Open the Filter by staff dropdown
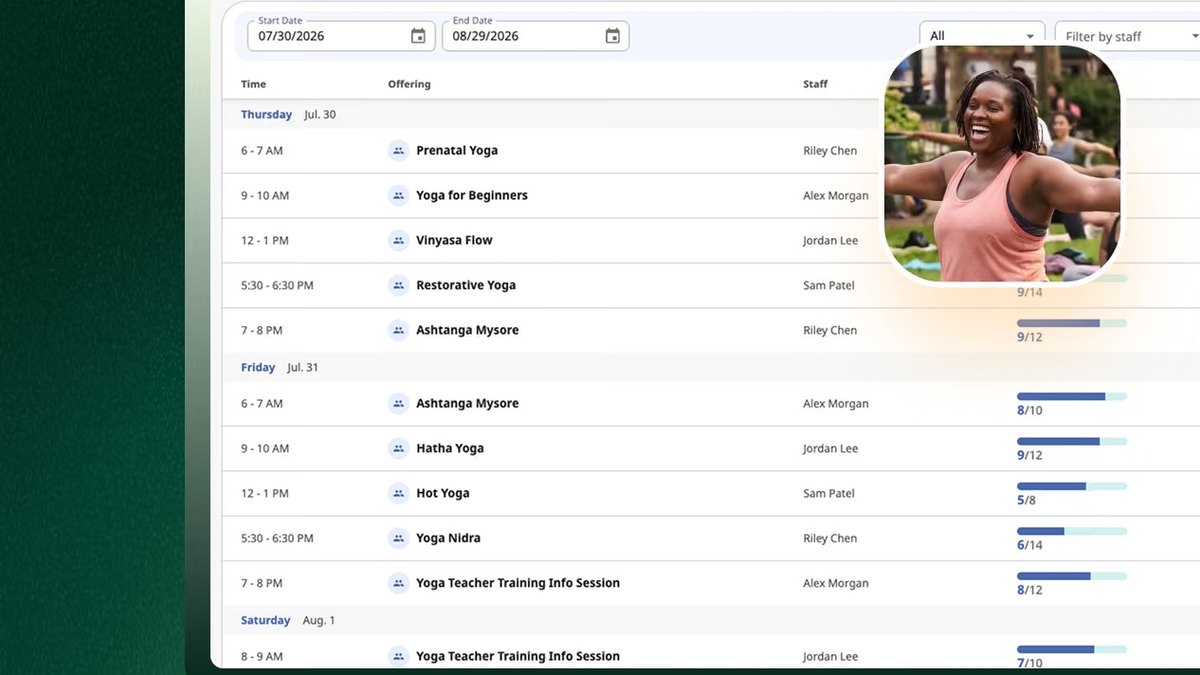1200x675 pixels. [1127, 36]
